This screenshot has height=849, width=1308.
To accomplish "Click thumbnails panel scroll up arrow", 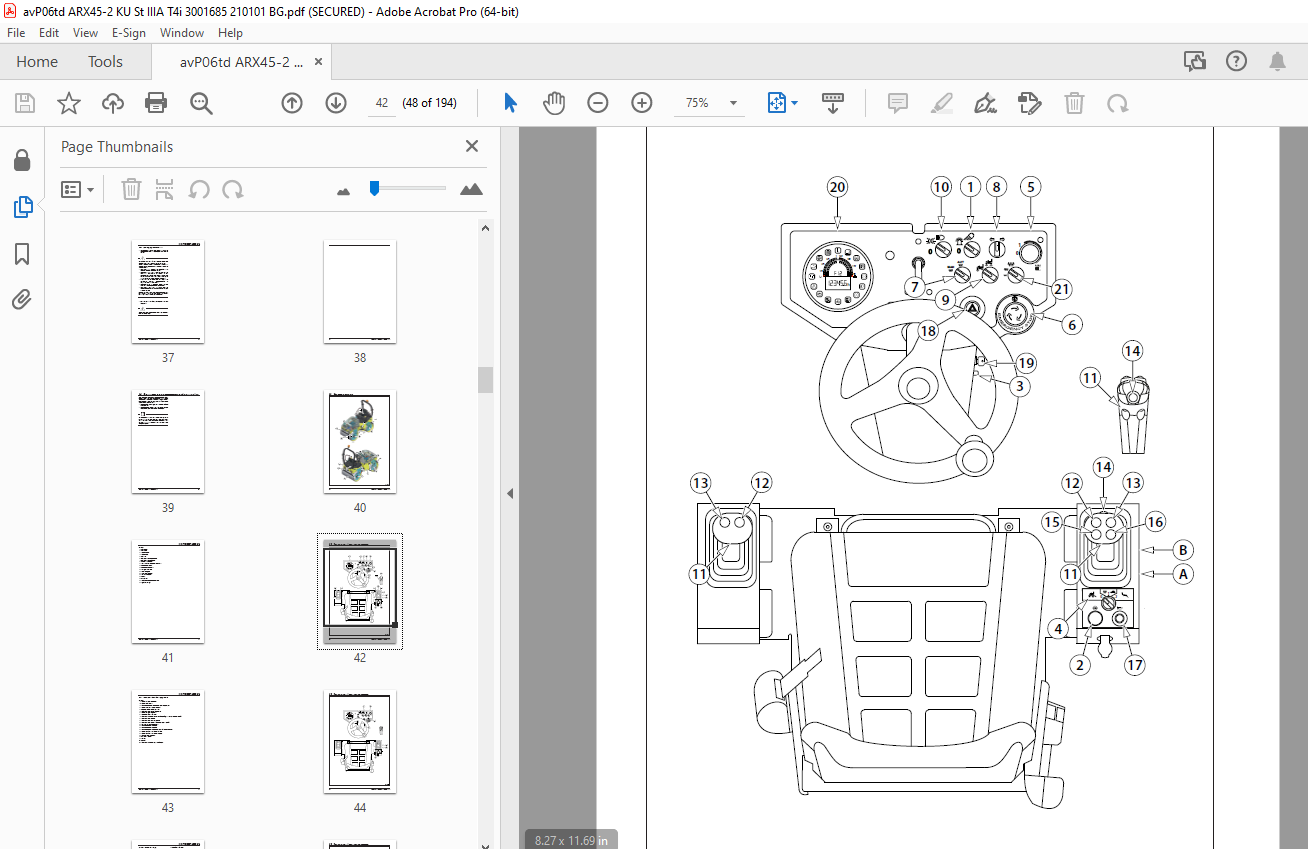I will point(486,227).
